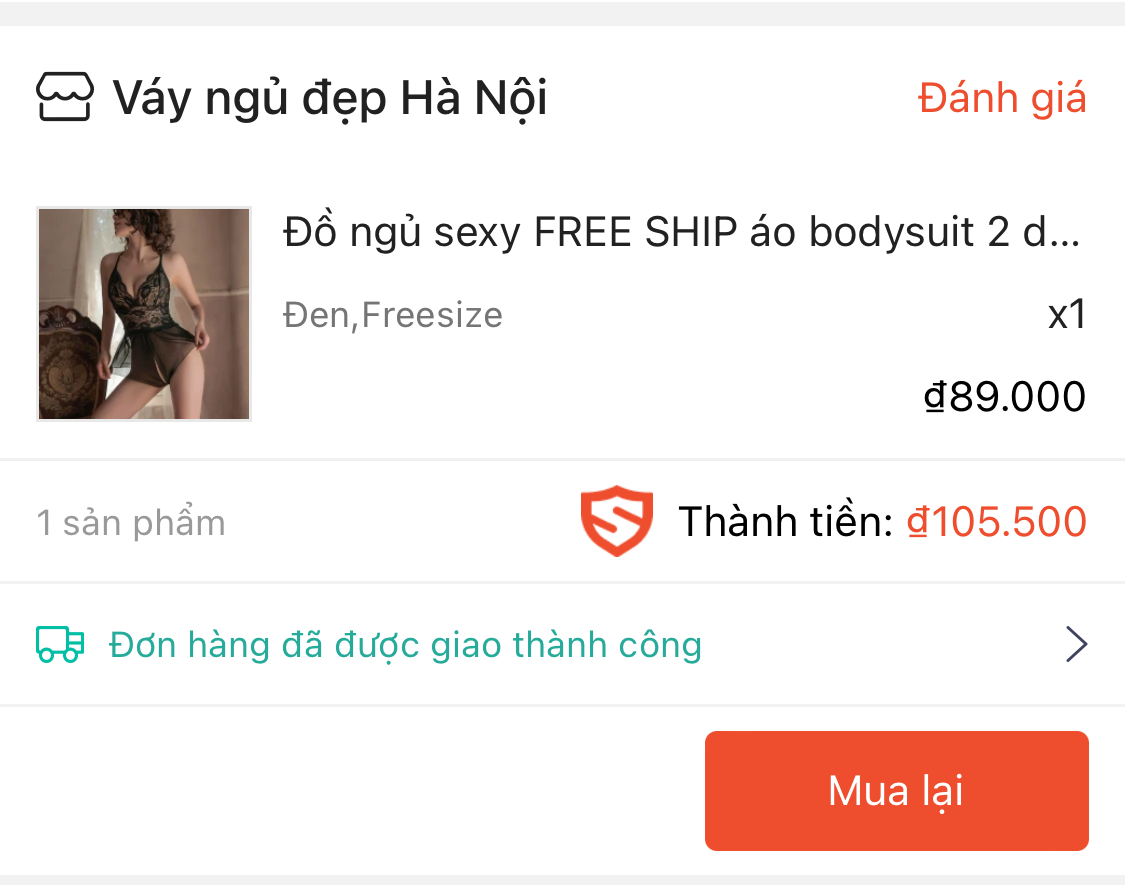Tap the Đánh giá review link
This screenshot has height=885, width=1125.
1002,98
